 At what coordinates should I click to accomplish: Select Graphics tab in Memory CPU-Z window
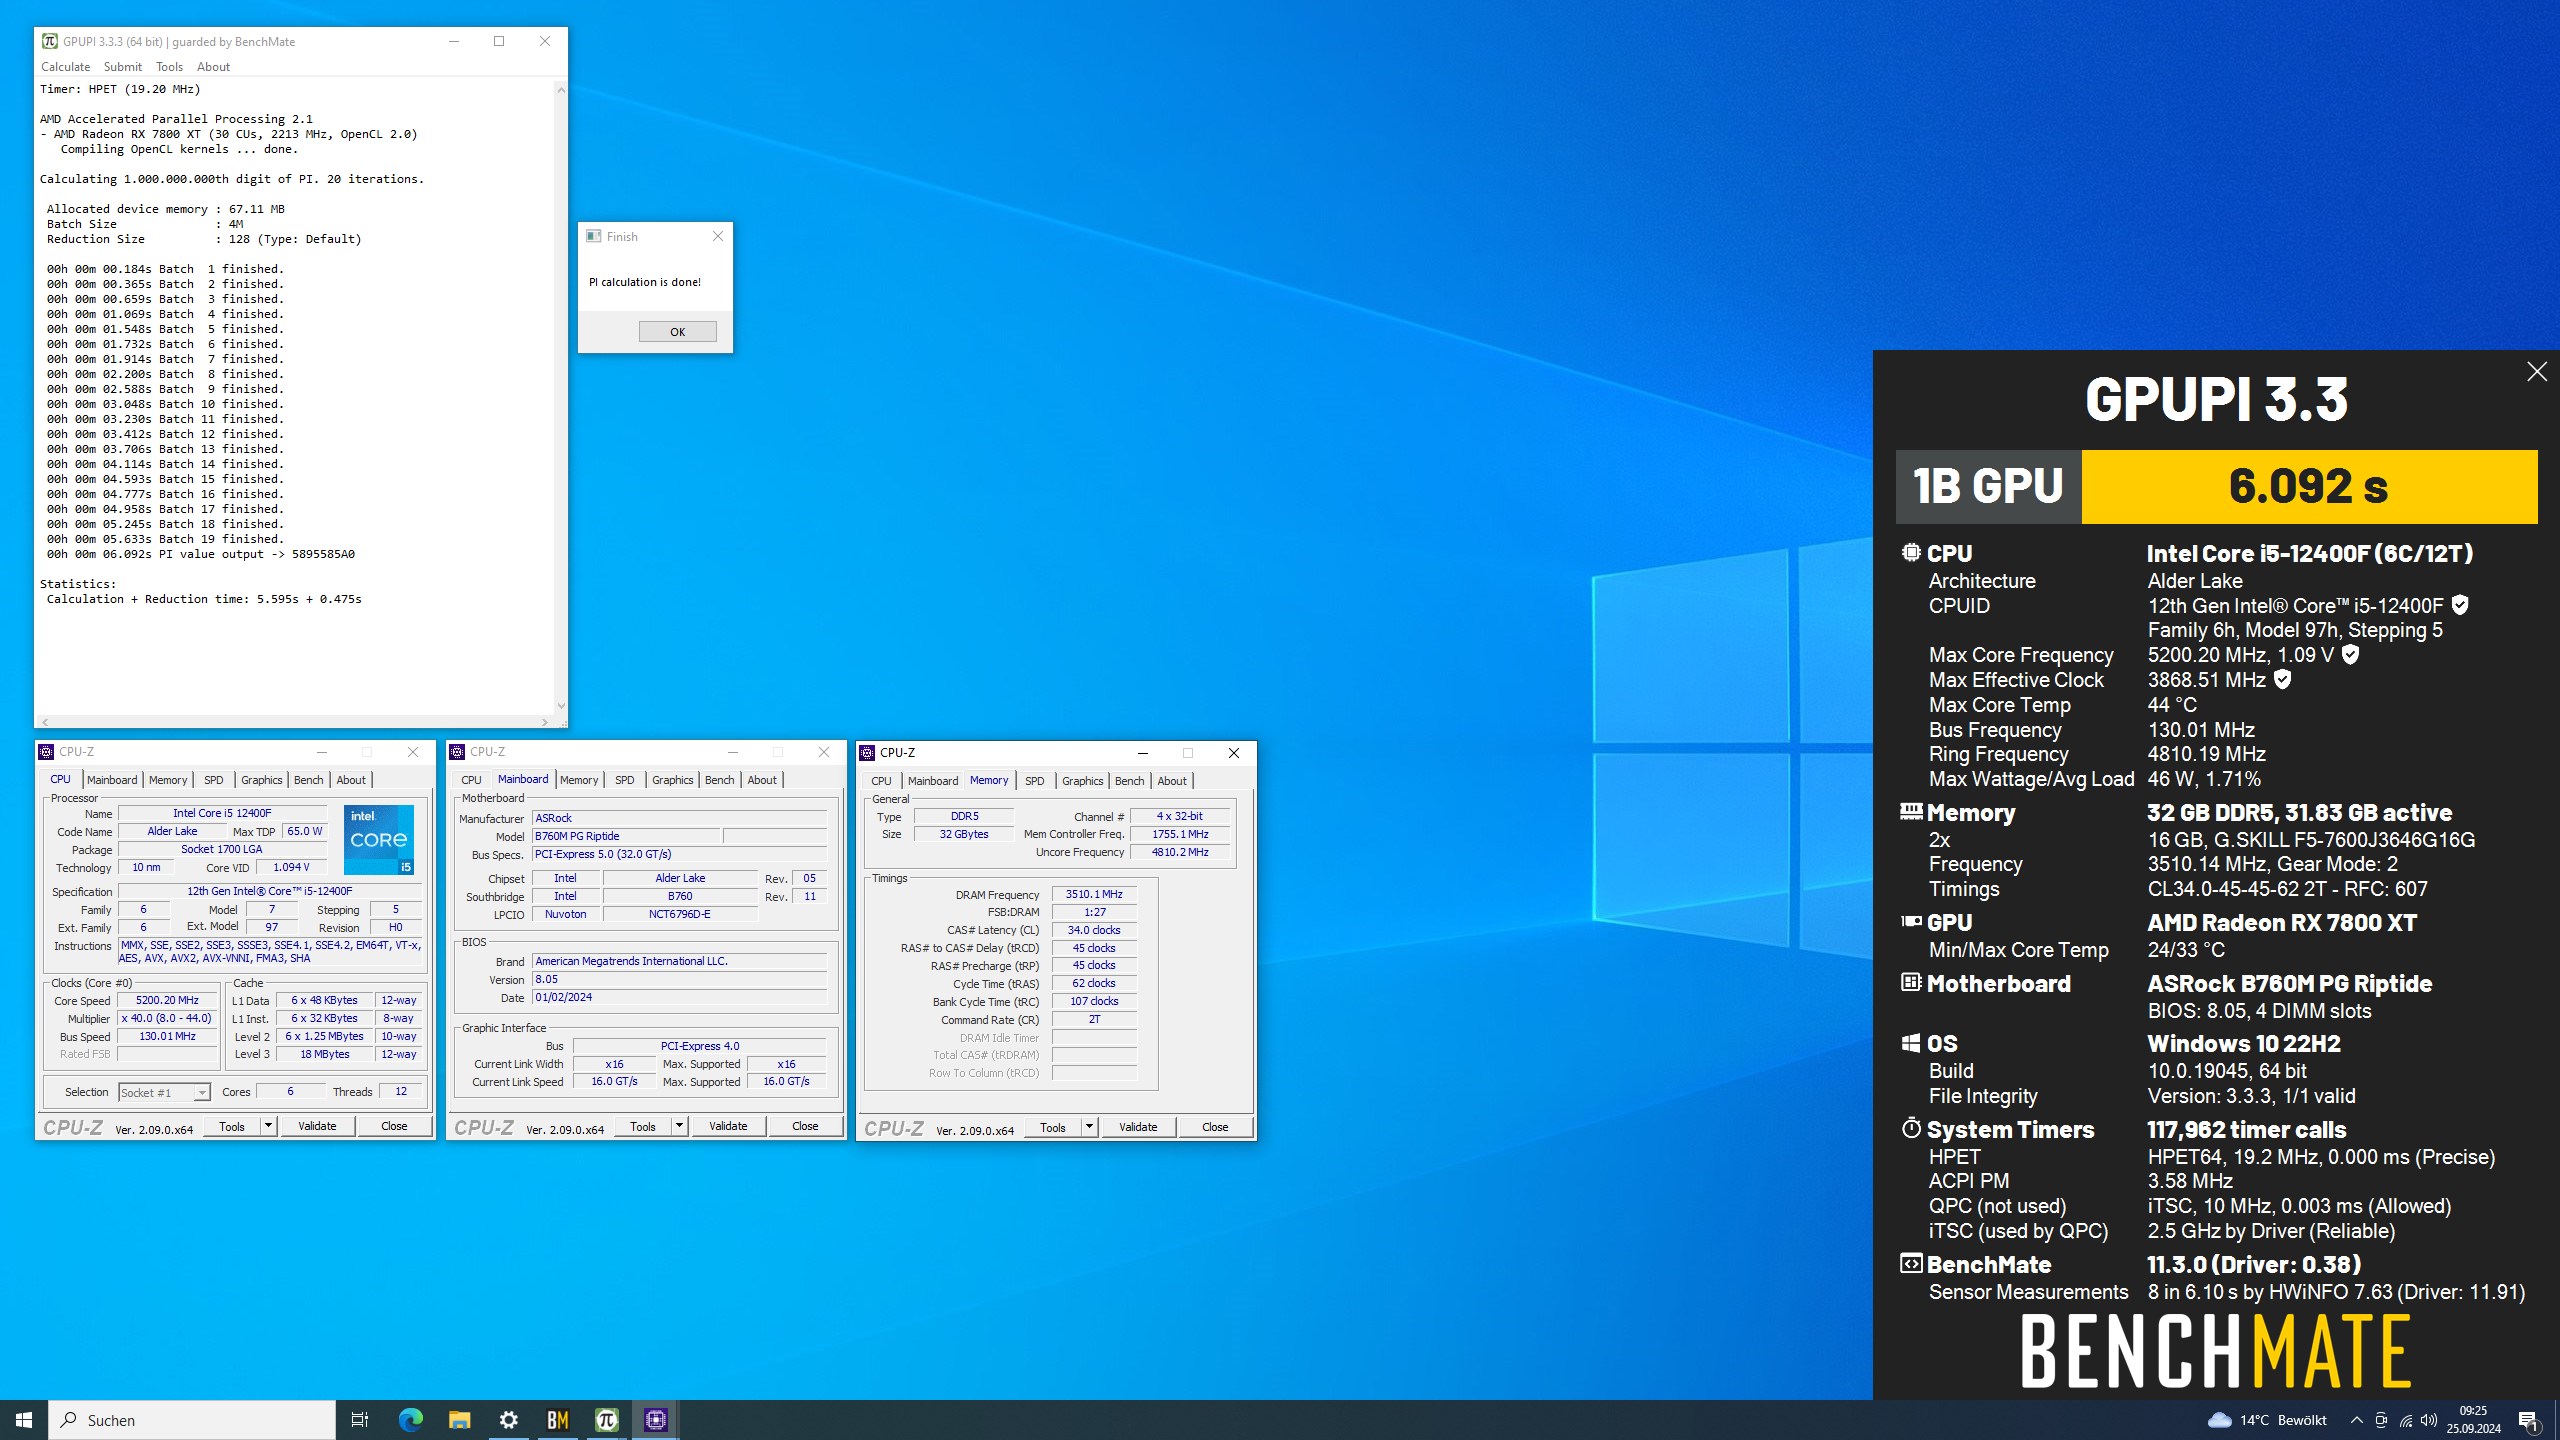(1083, 781)
